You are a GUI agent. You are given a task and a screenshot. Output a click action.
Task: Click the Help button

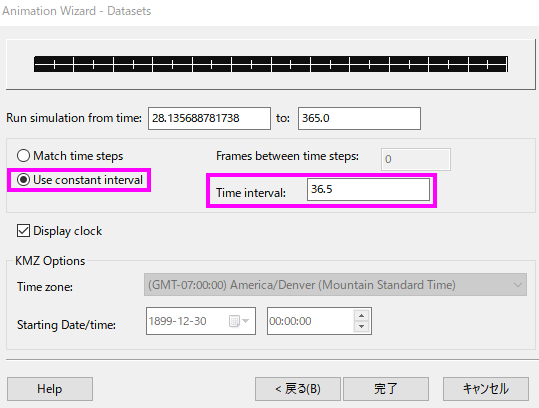pyautogui.click(x=50, y=389)
